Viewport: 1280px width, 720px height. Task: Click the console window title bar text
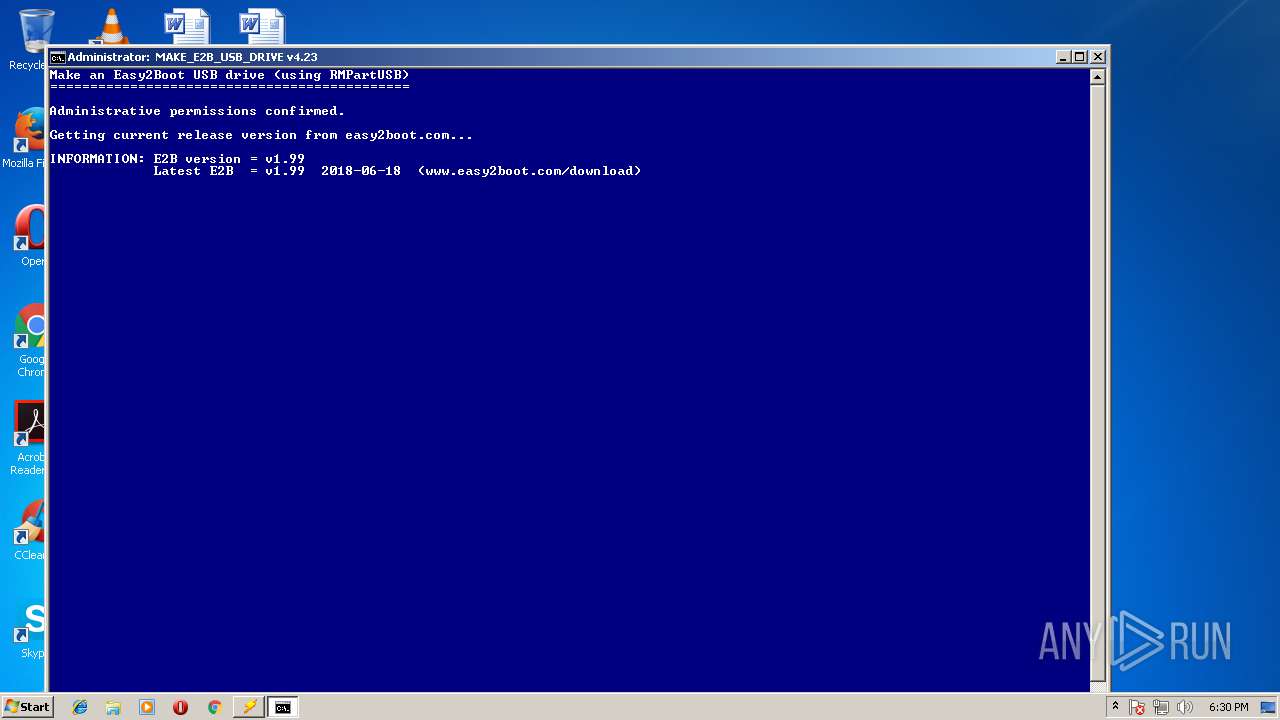point(192,57)
